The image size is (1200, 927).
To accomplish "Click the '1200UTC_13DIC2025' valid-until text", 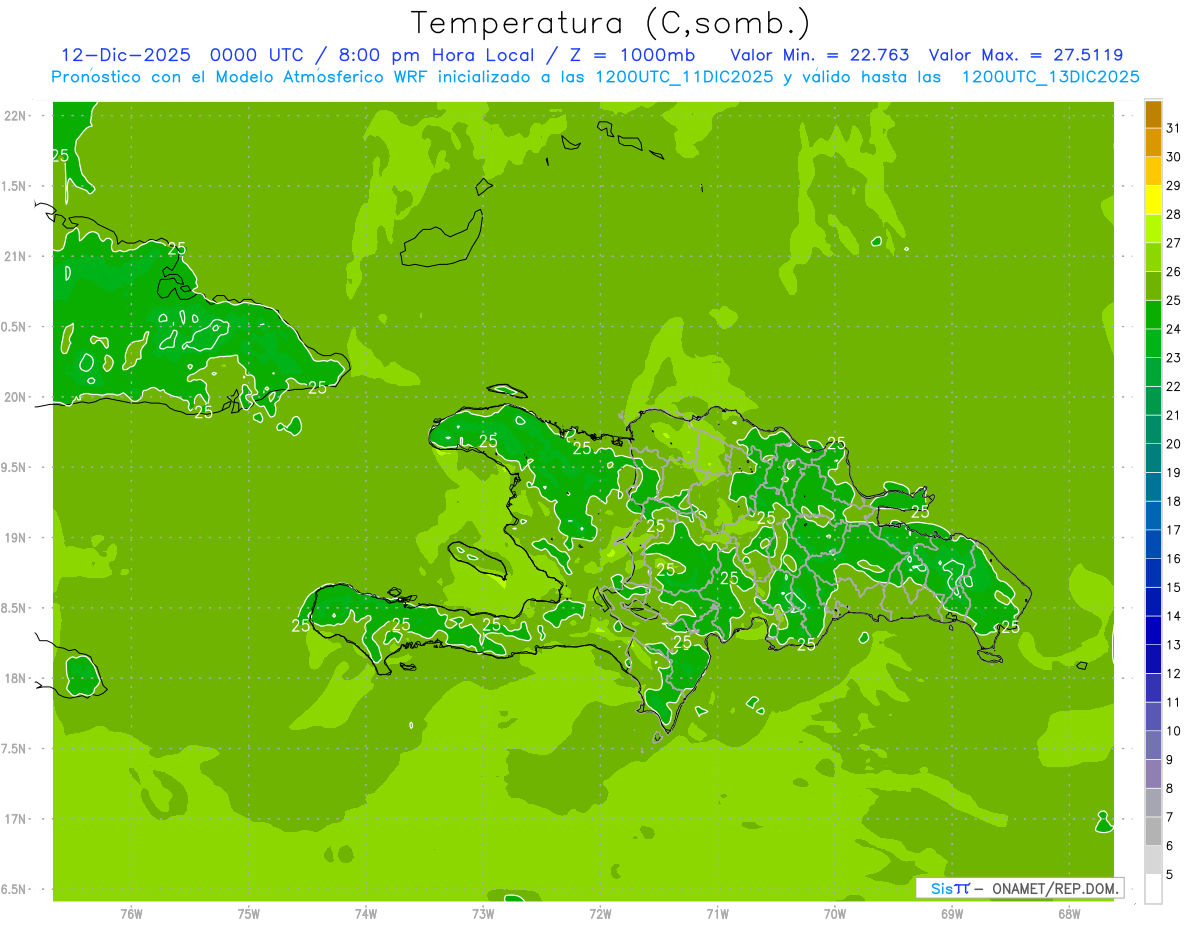I will [1050, 77].
